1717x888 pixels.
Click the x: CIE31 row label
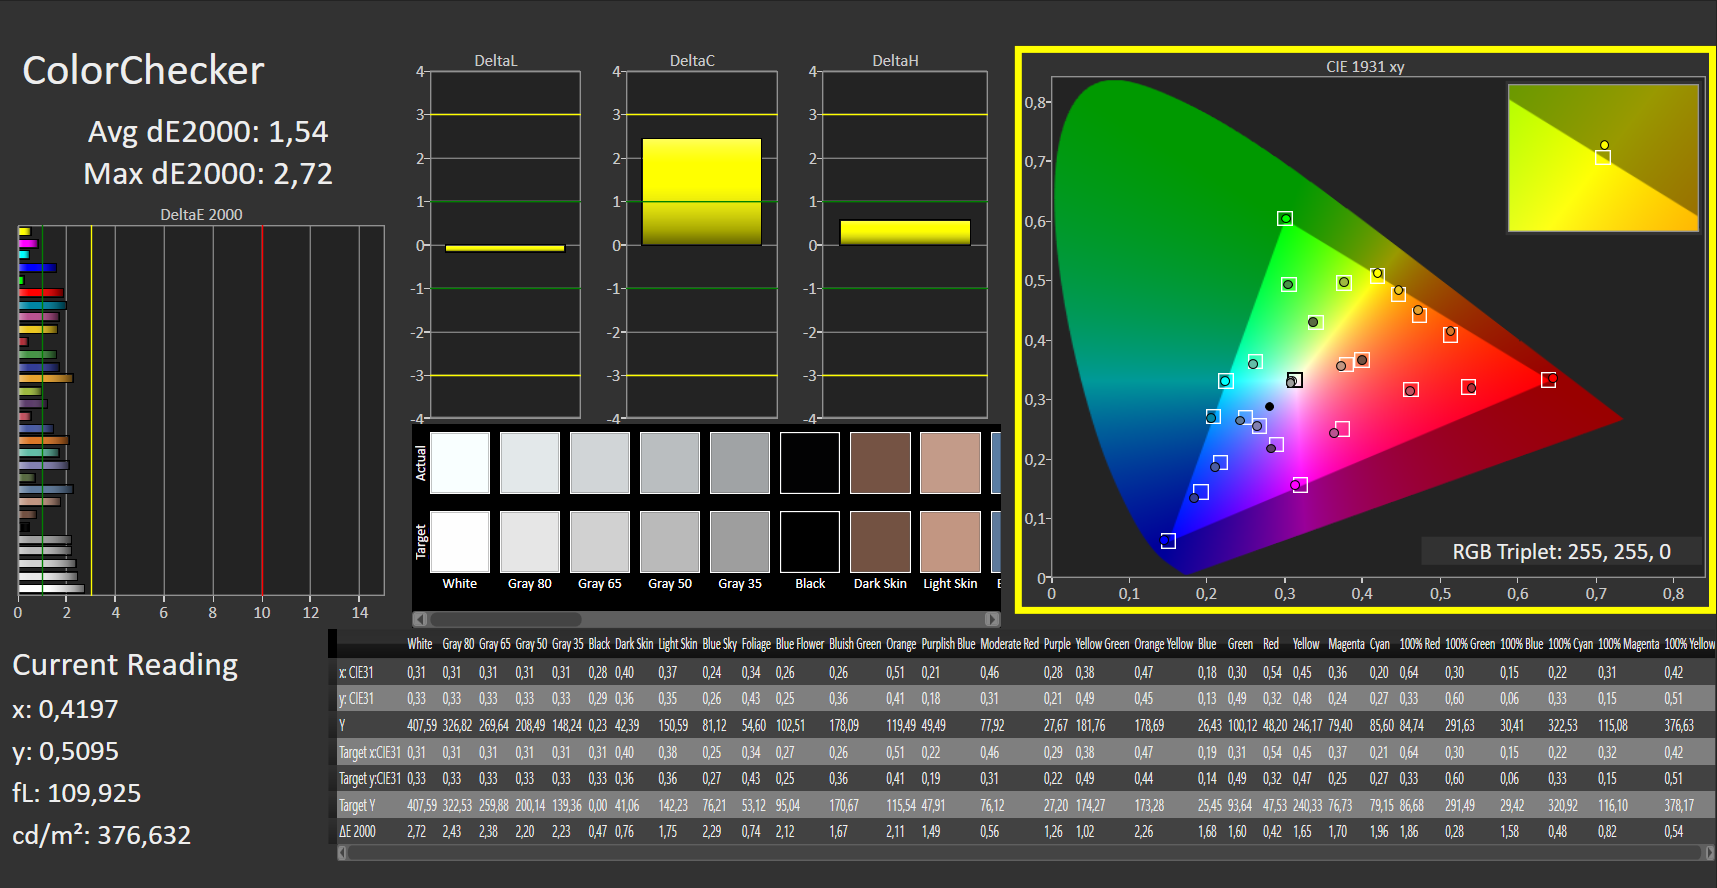tap(355, 672)
